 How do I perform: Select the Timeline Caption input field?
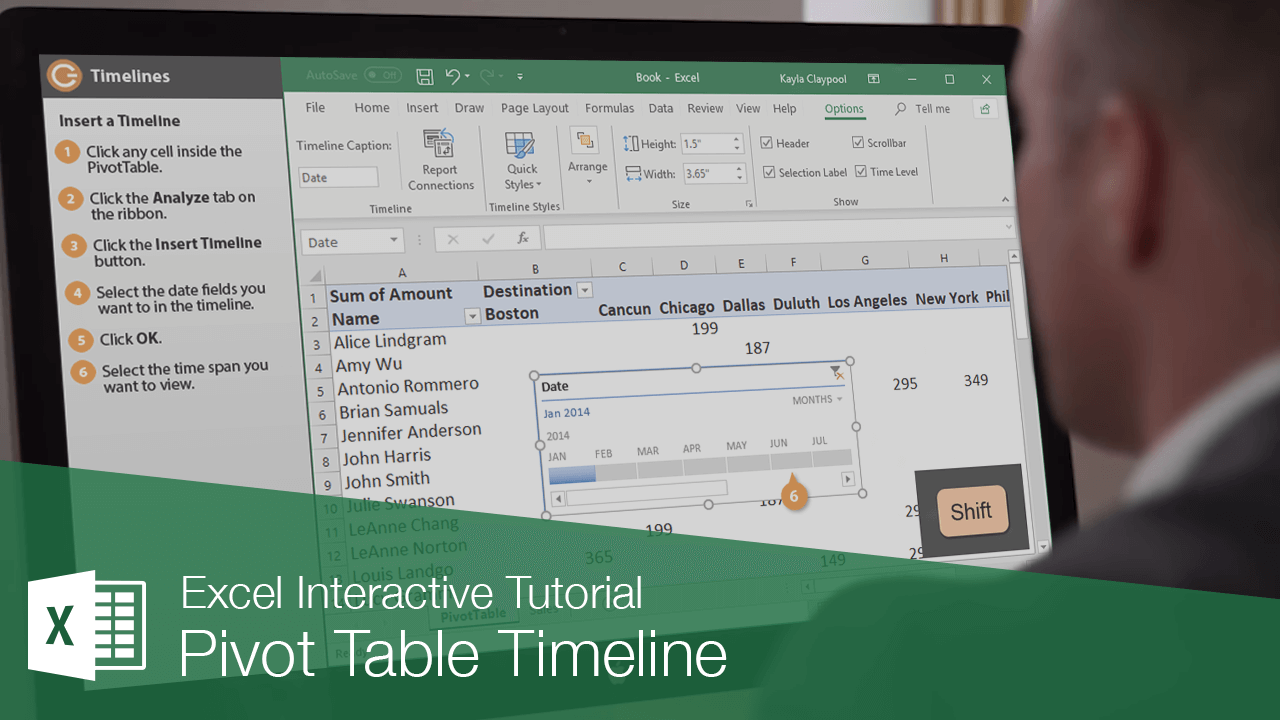coord(338,176)
